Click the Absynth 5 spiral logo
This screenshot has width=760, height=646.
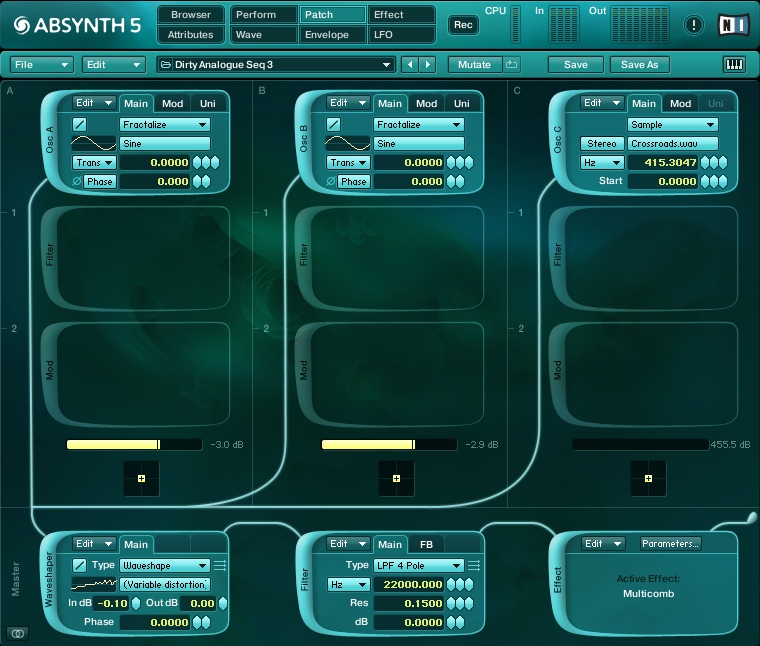click(22, 25)
